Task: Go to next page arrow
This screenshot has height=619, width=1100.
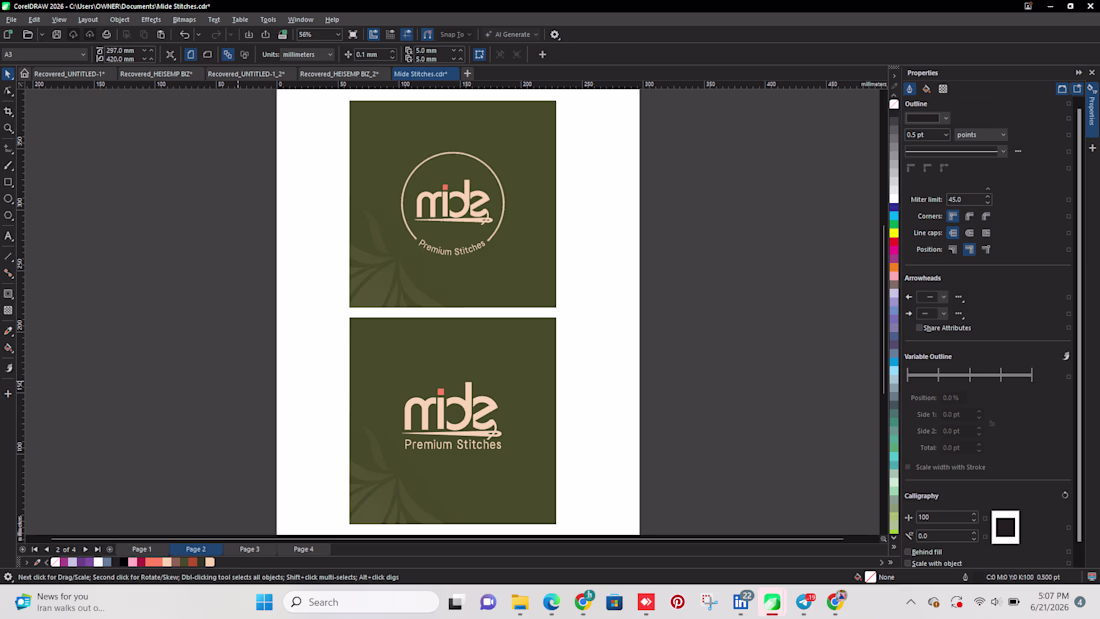Action: (x=86, y=550)
